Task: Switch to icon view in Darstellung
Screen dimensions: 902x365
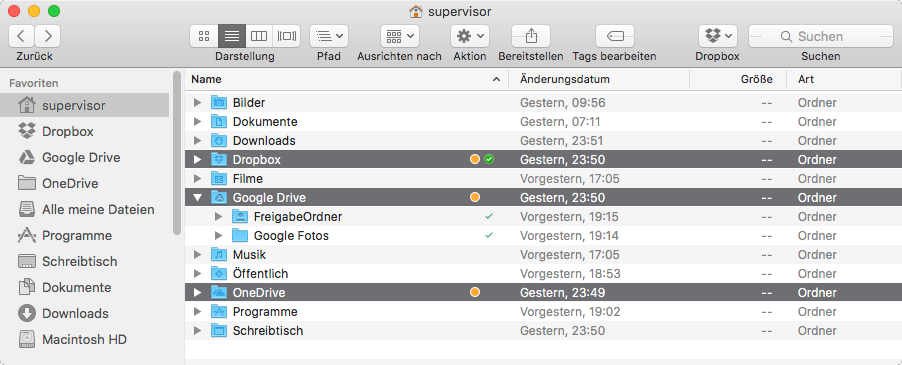Action: (x=204, y=36)
